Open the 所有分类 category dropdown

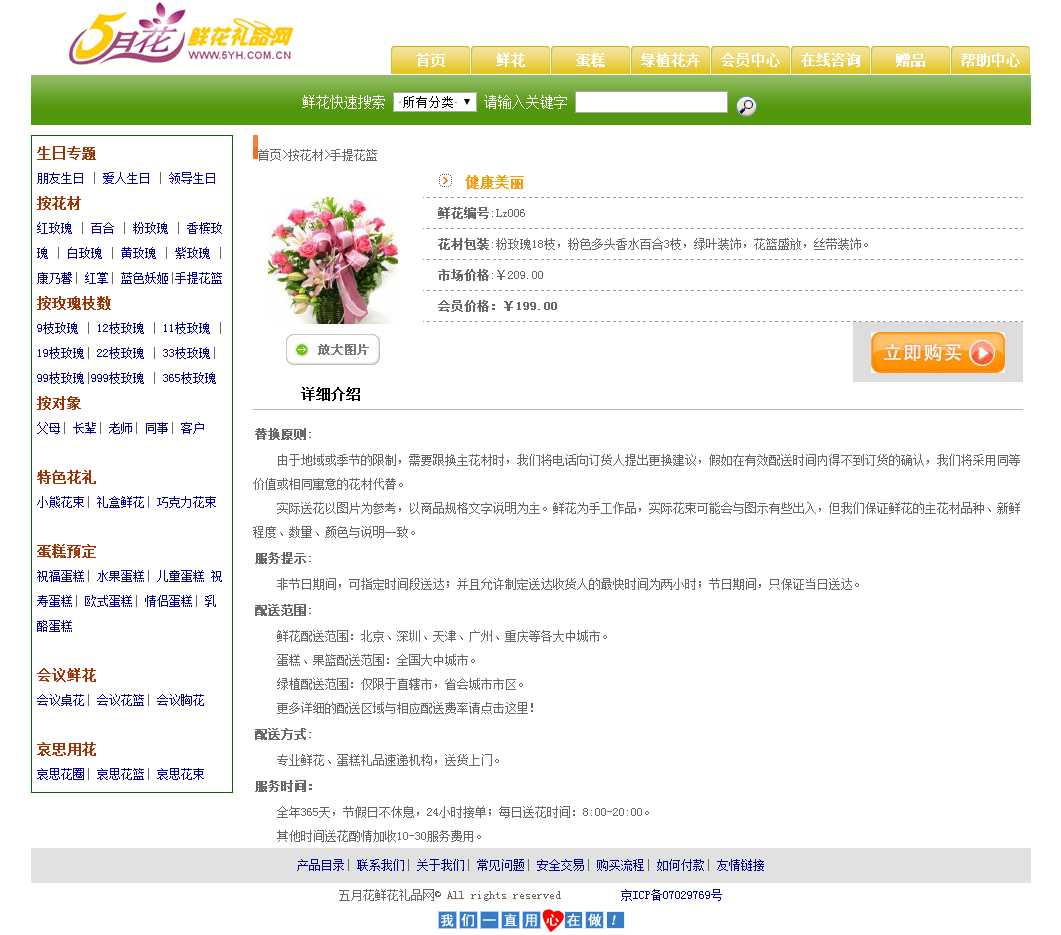coord(435,102)
